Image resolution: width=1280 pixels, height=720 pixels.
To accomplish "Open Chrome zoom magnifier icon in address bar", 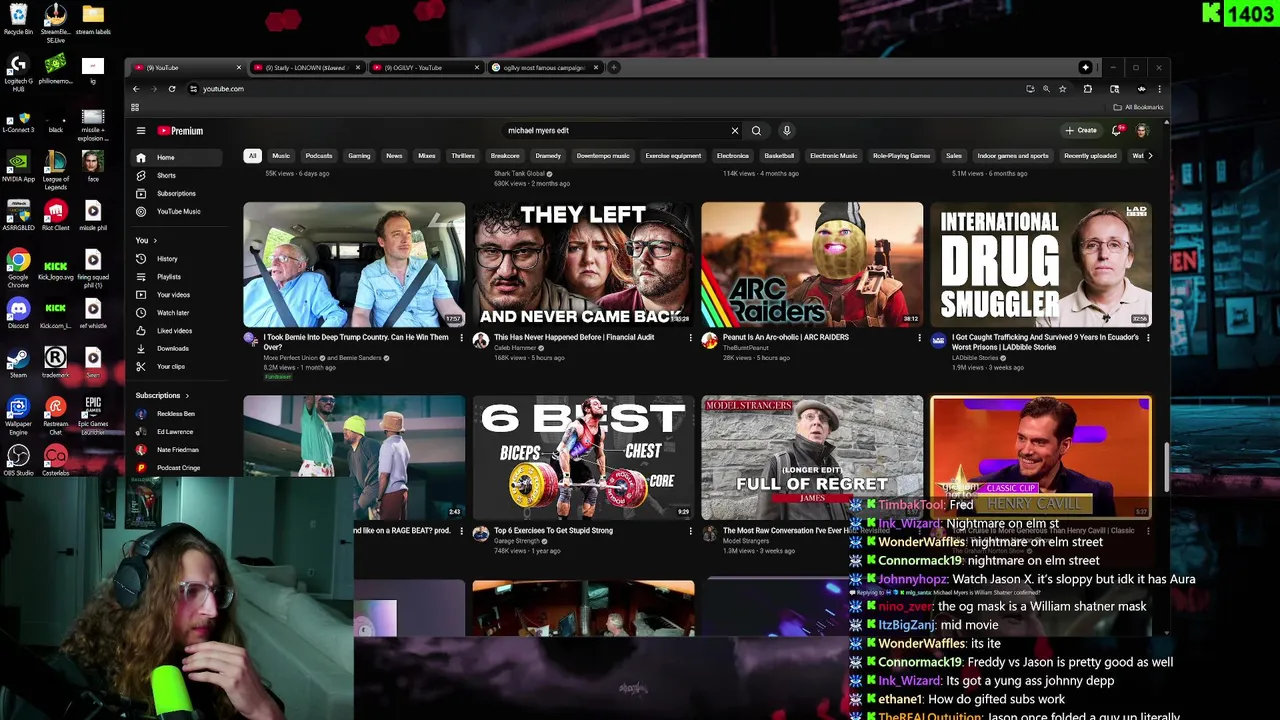I will click(x=1046, y=89).
